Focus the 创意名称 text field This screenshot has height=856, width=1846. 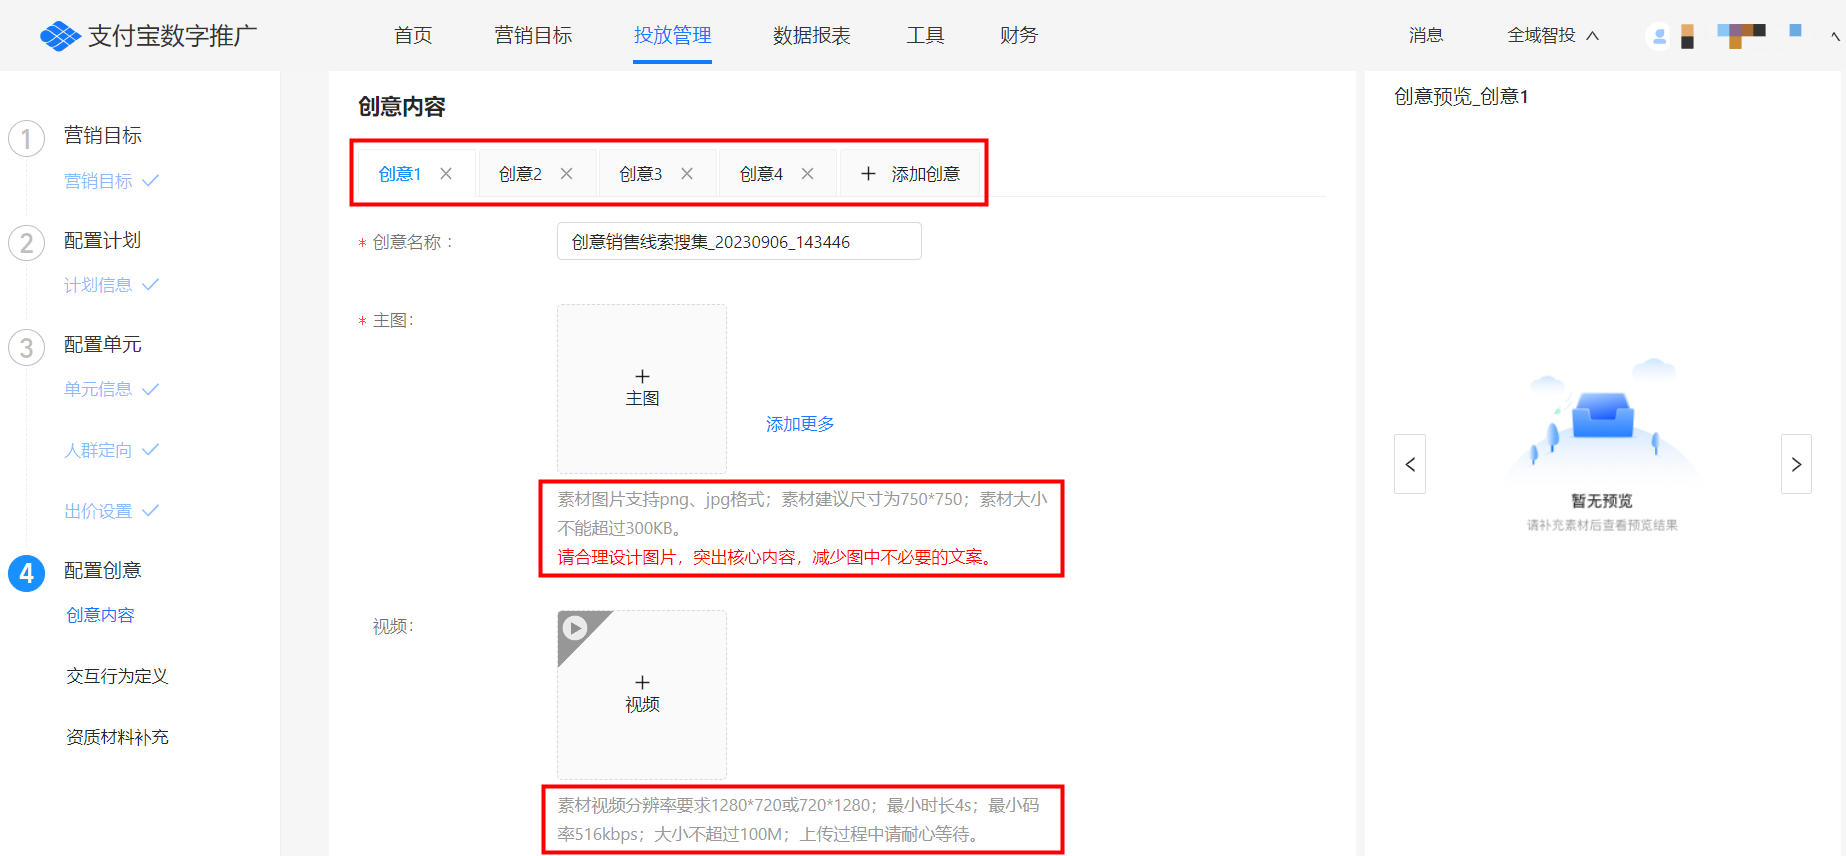click(739, 241)
